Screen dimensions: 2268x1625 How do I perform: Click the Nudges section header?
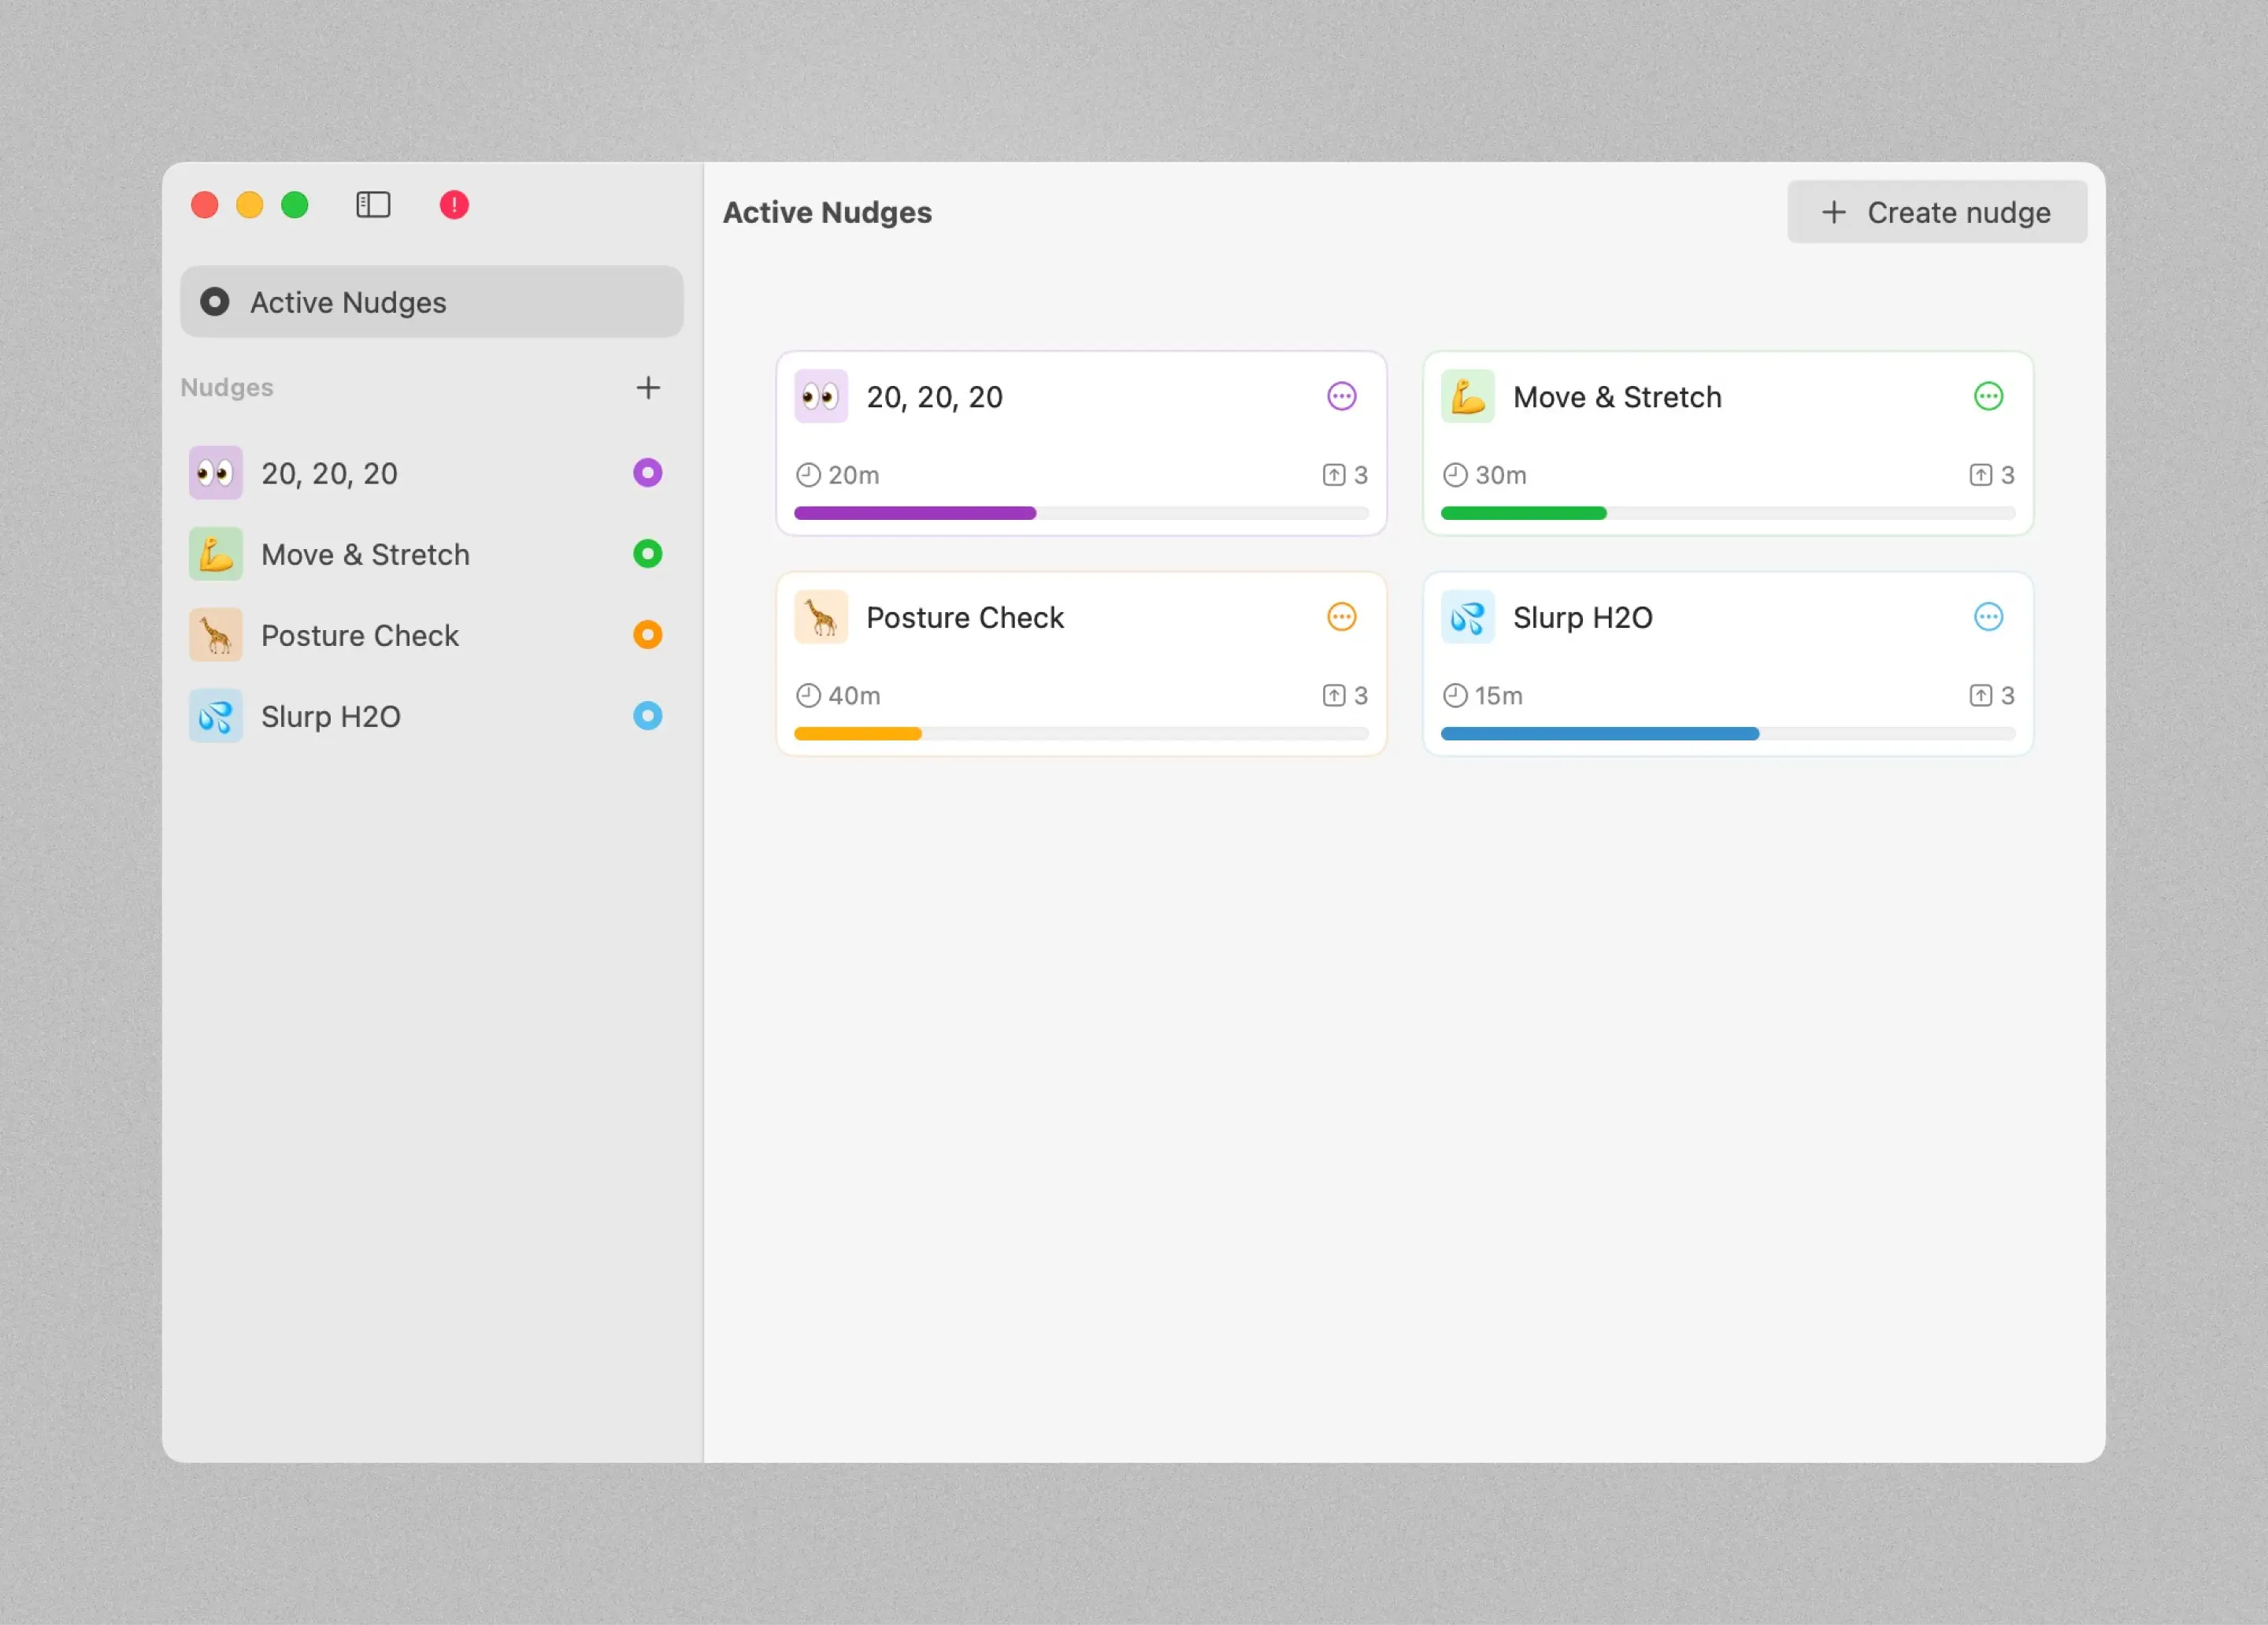pyautogui.click(x=227, y=388)
